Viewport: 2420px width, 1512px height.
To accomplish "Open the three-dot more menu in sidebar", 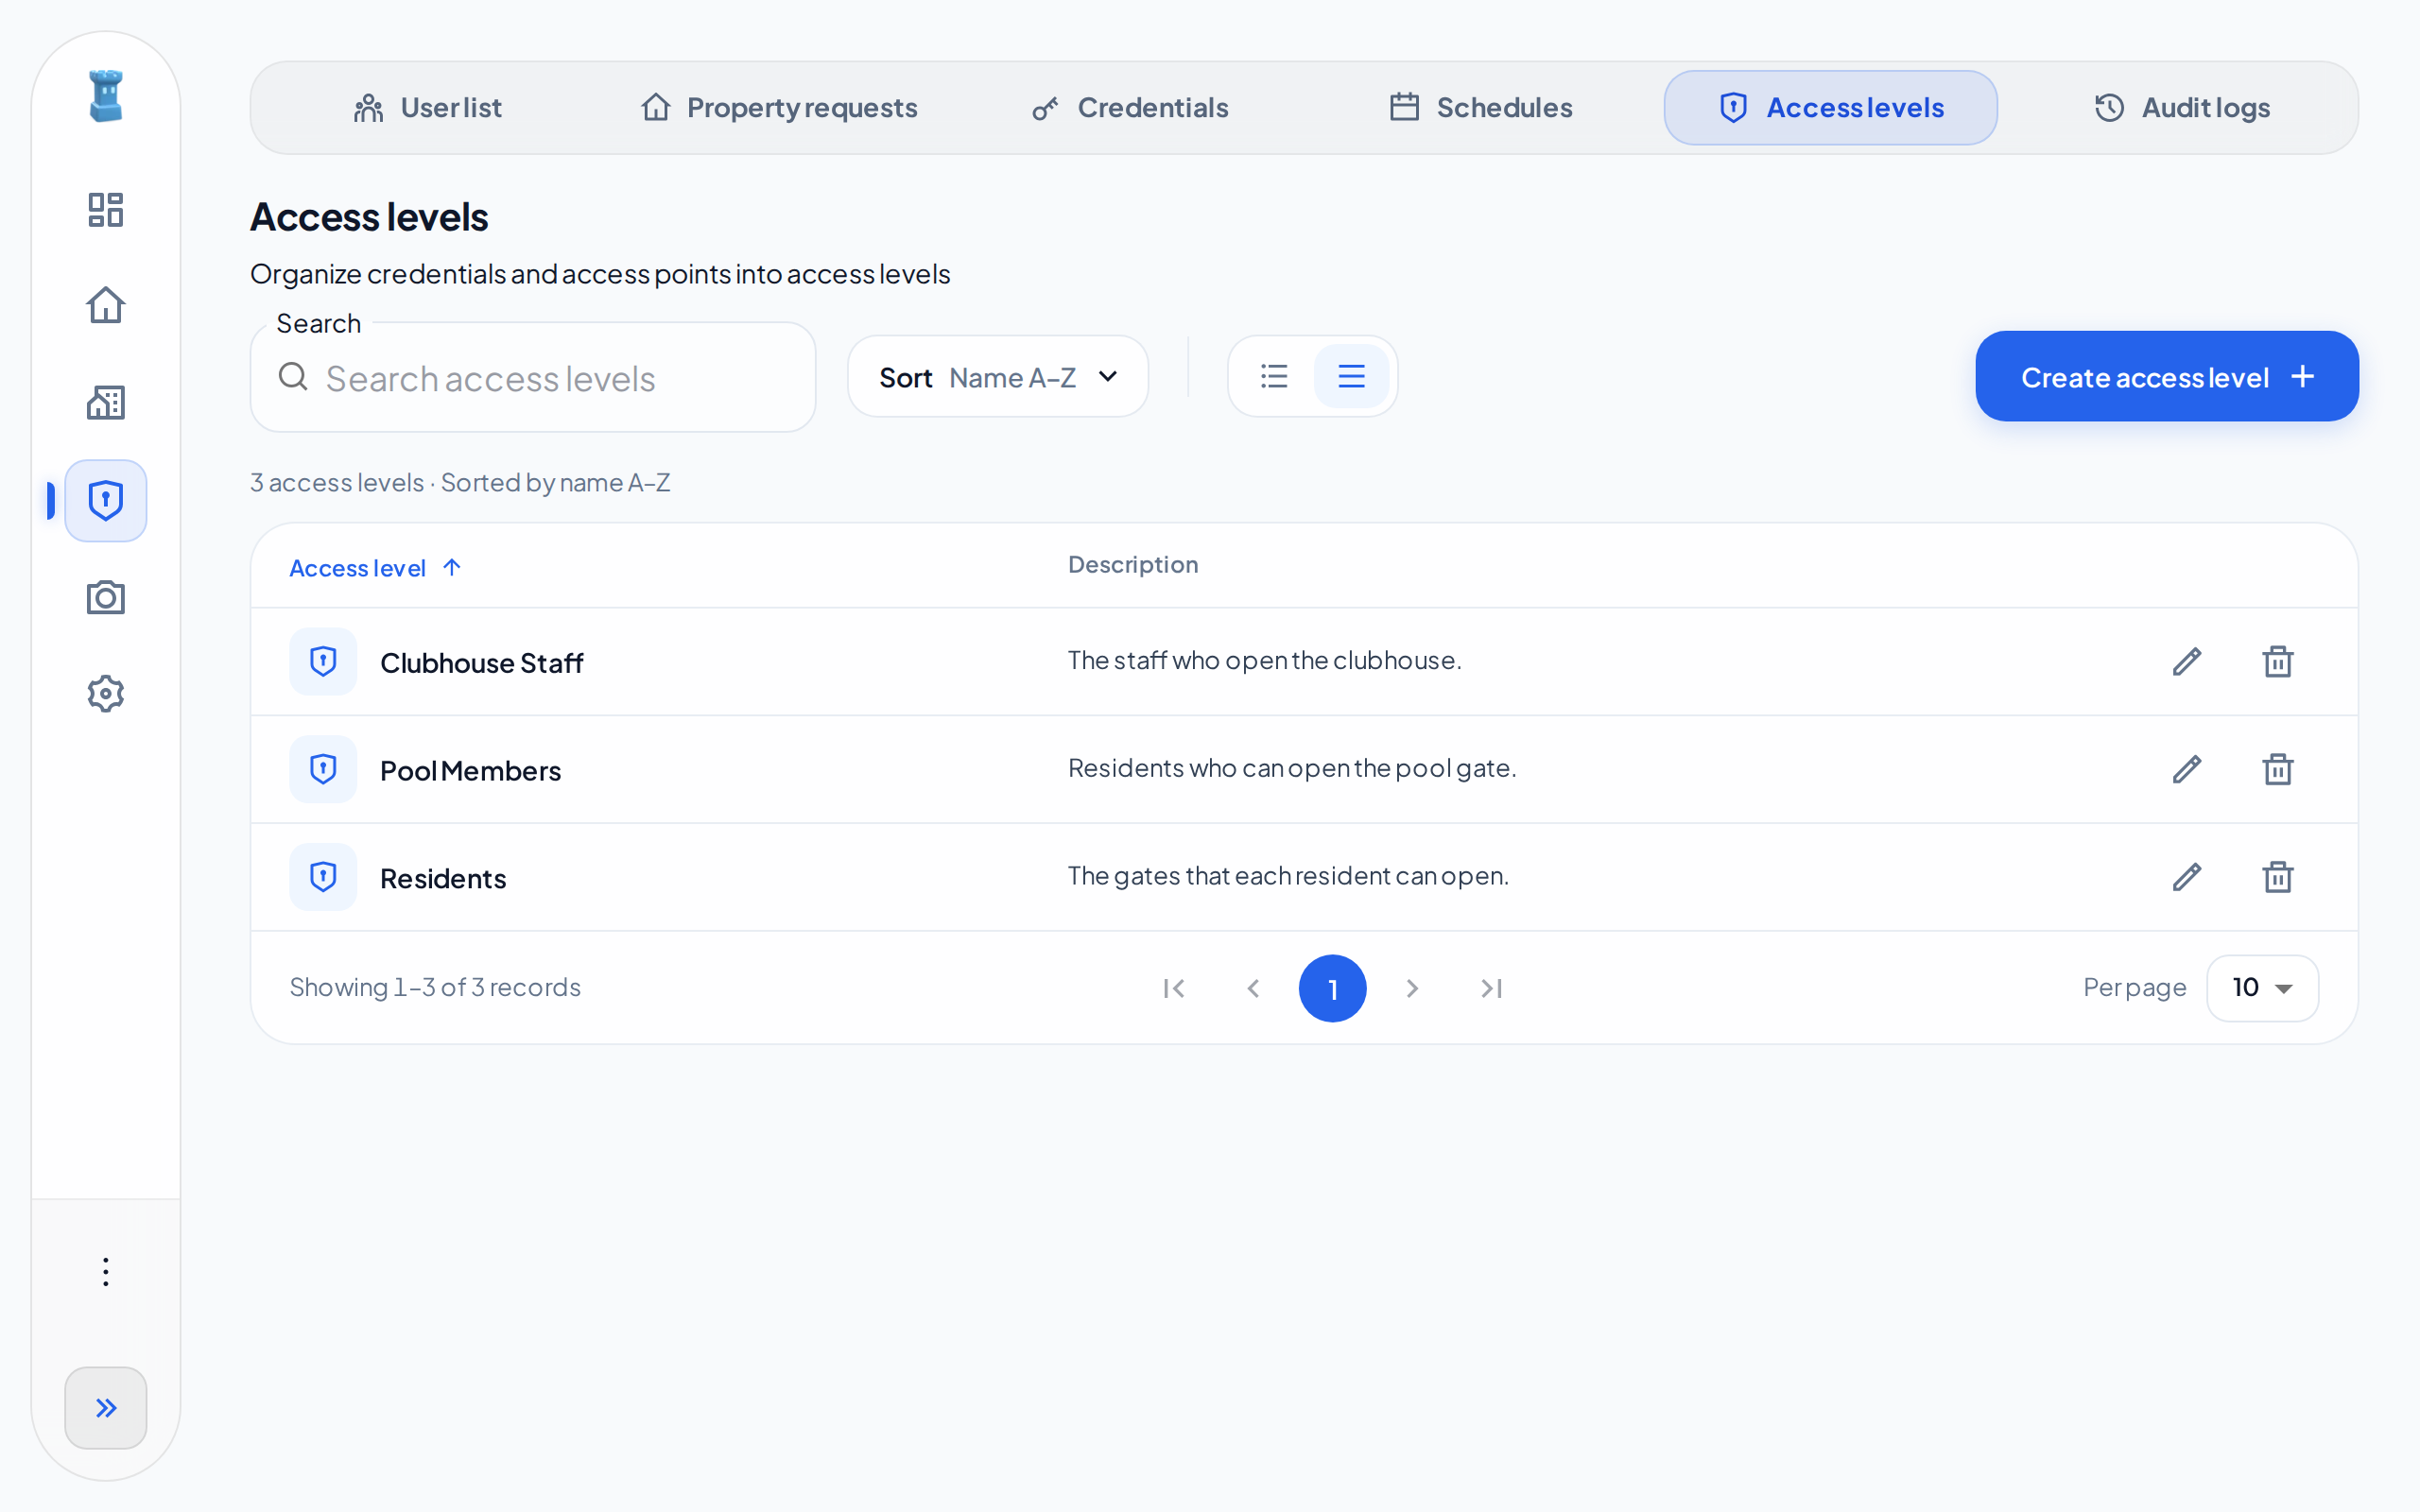I will click(x=106, y=1272).
